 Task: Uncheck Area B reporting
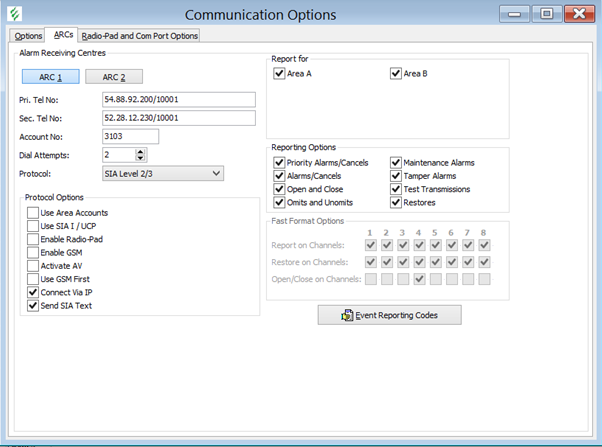(396, 74)
